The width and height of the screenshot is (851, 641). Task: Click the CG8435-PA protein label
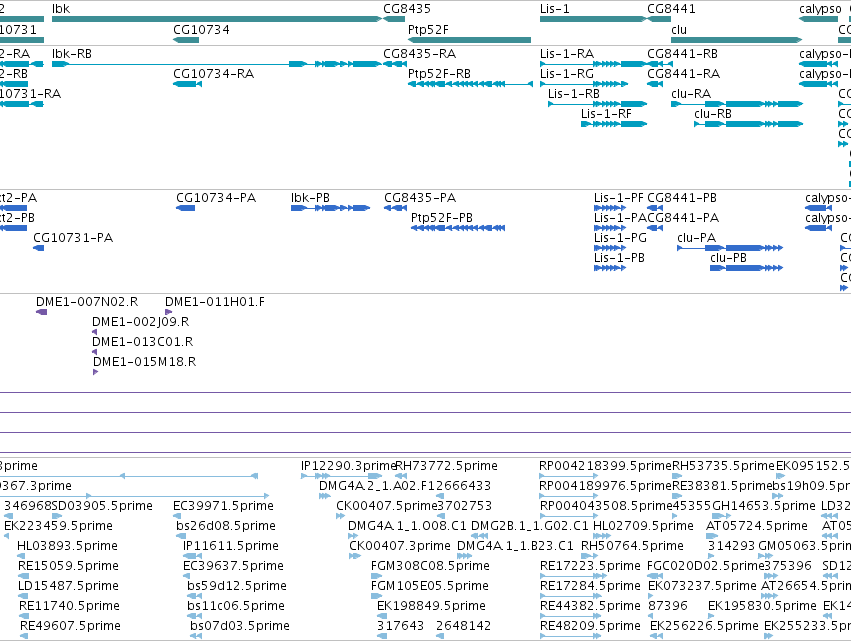coord(420,198)
